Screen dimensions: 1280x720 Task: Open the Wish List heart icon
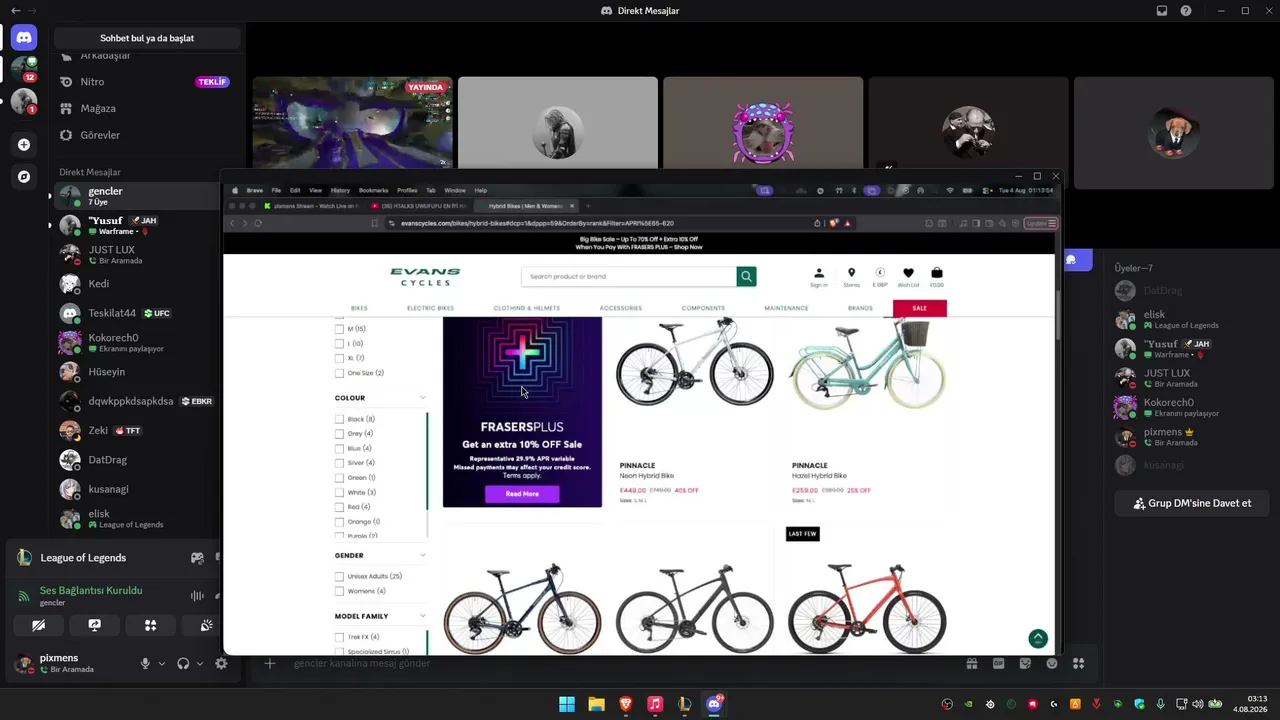tap(908, 277)
